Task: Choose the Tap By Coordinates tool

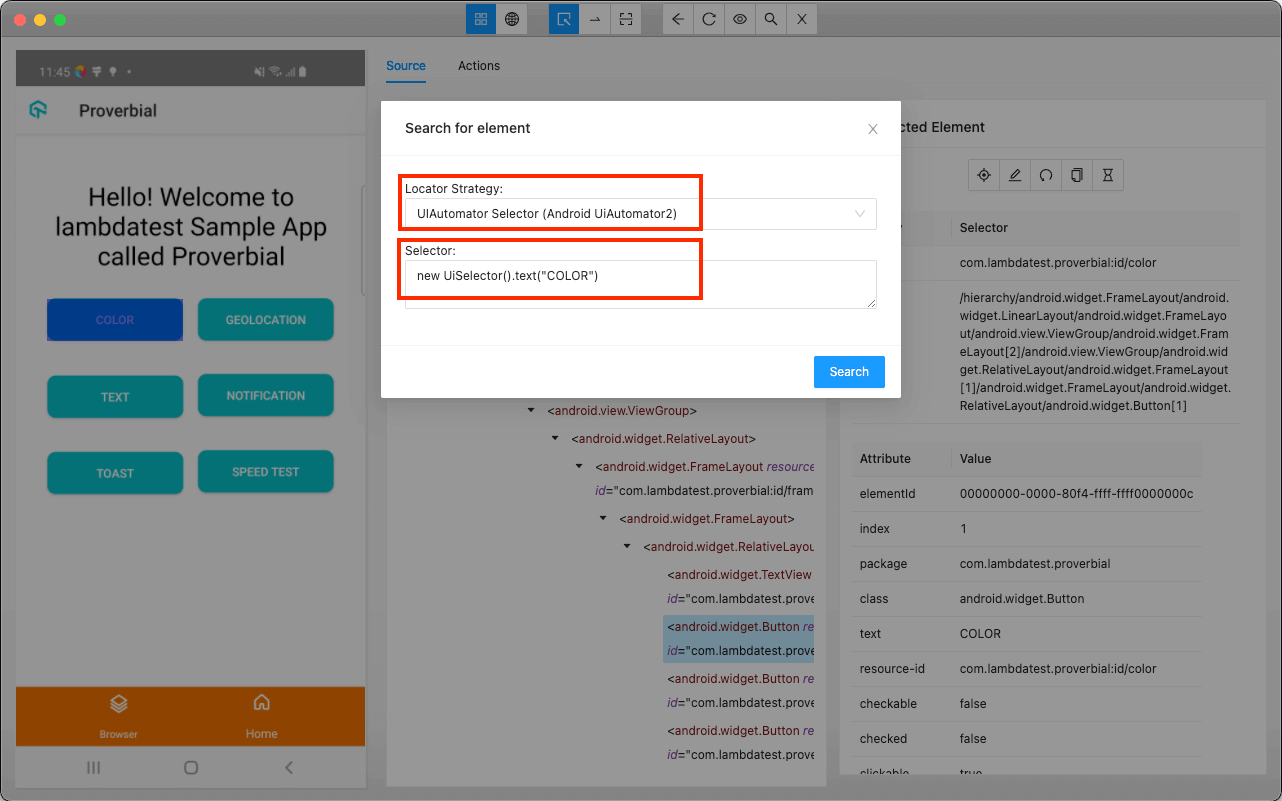Action: point(627,18)
